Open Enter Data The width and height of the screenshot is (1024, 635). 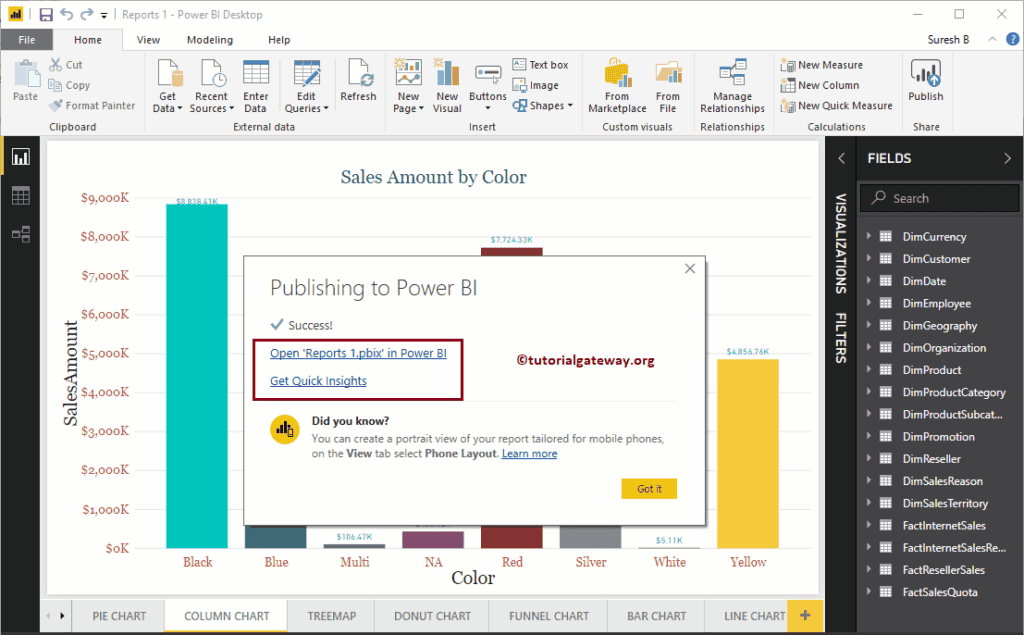coord(256,85)
